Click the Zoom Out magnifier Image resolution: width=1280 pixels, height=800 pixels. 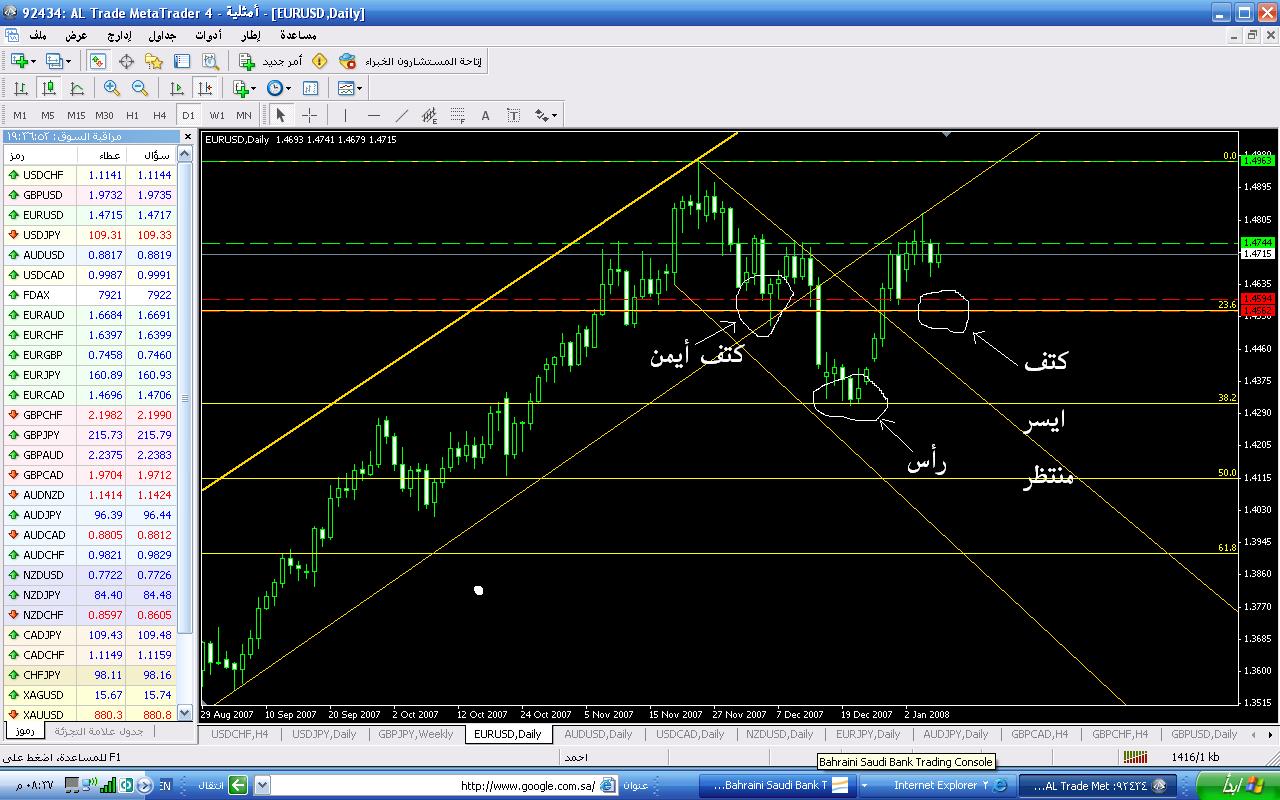pyautogui.click(x=140, y=88)
